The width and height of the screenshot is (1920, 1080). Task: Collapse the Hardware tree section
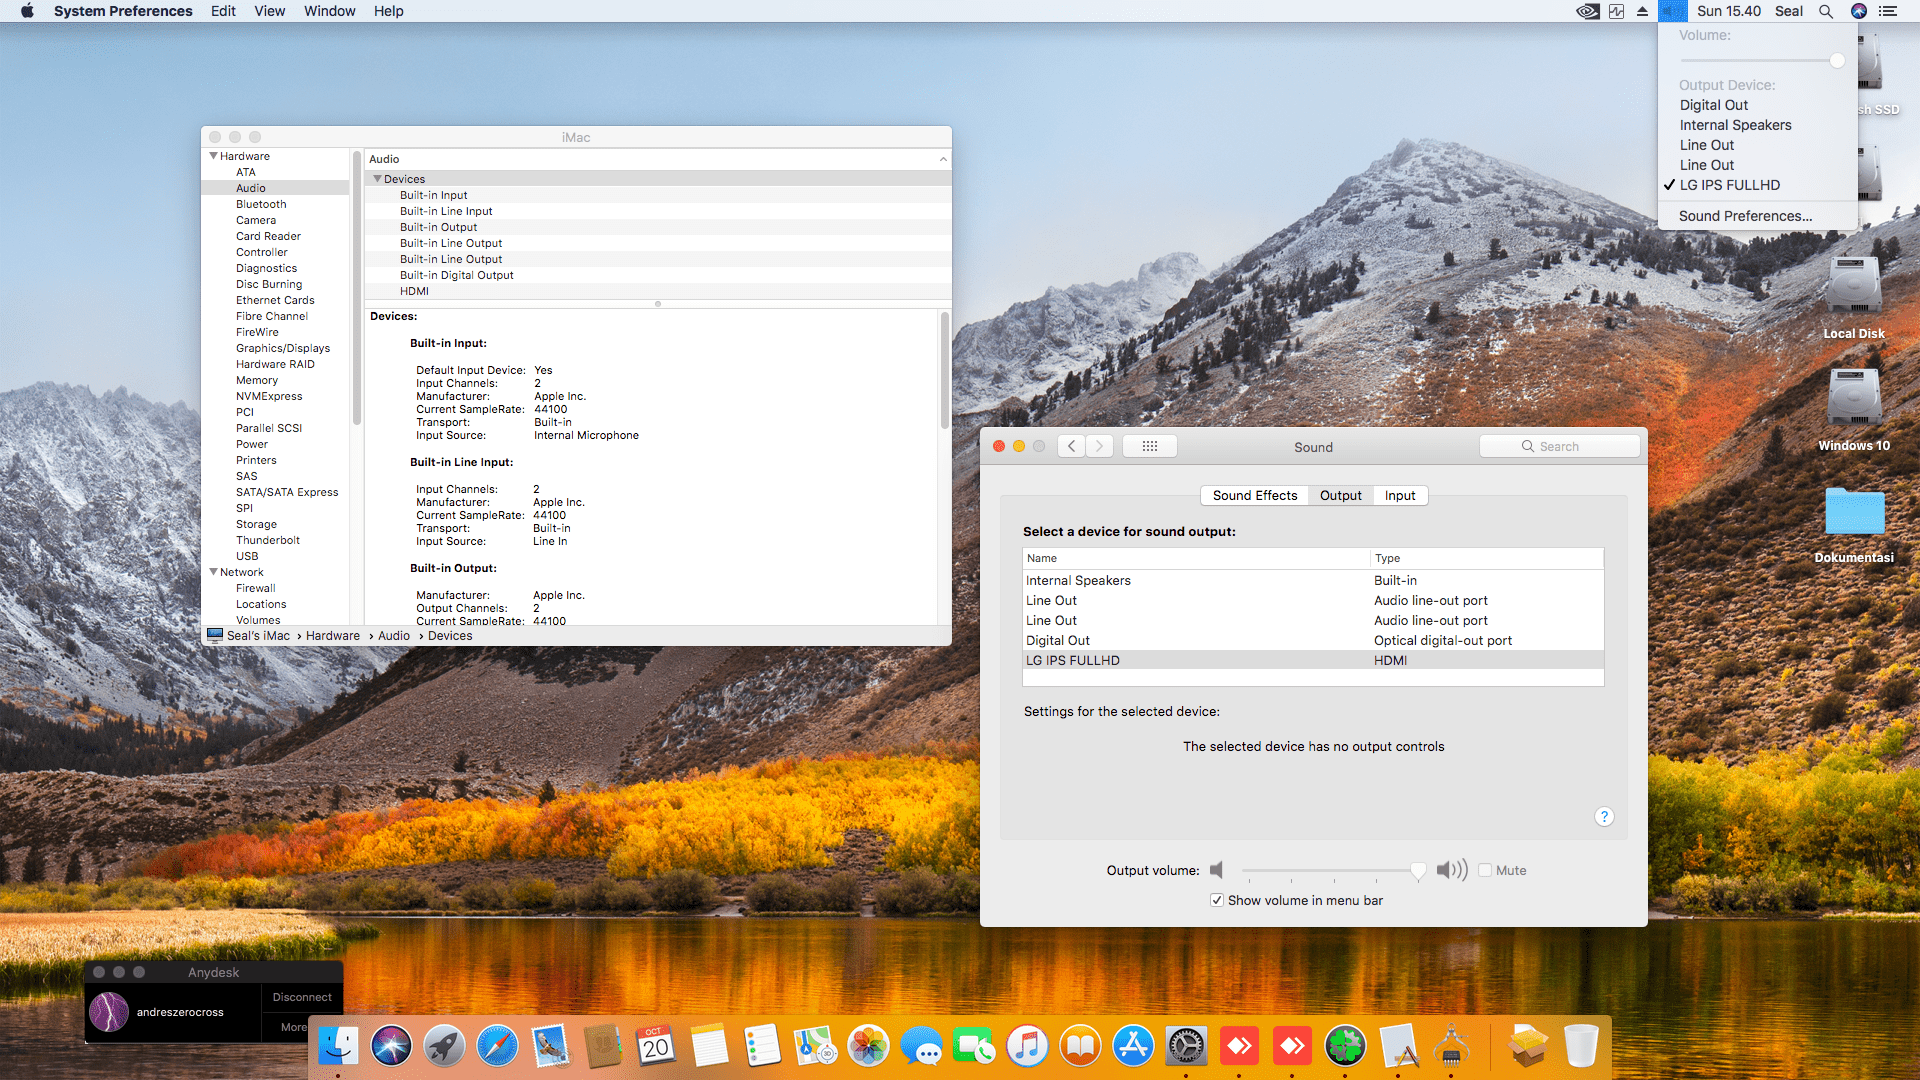tap(213, 156)
